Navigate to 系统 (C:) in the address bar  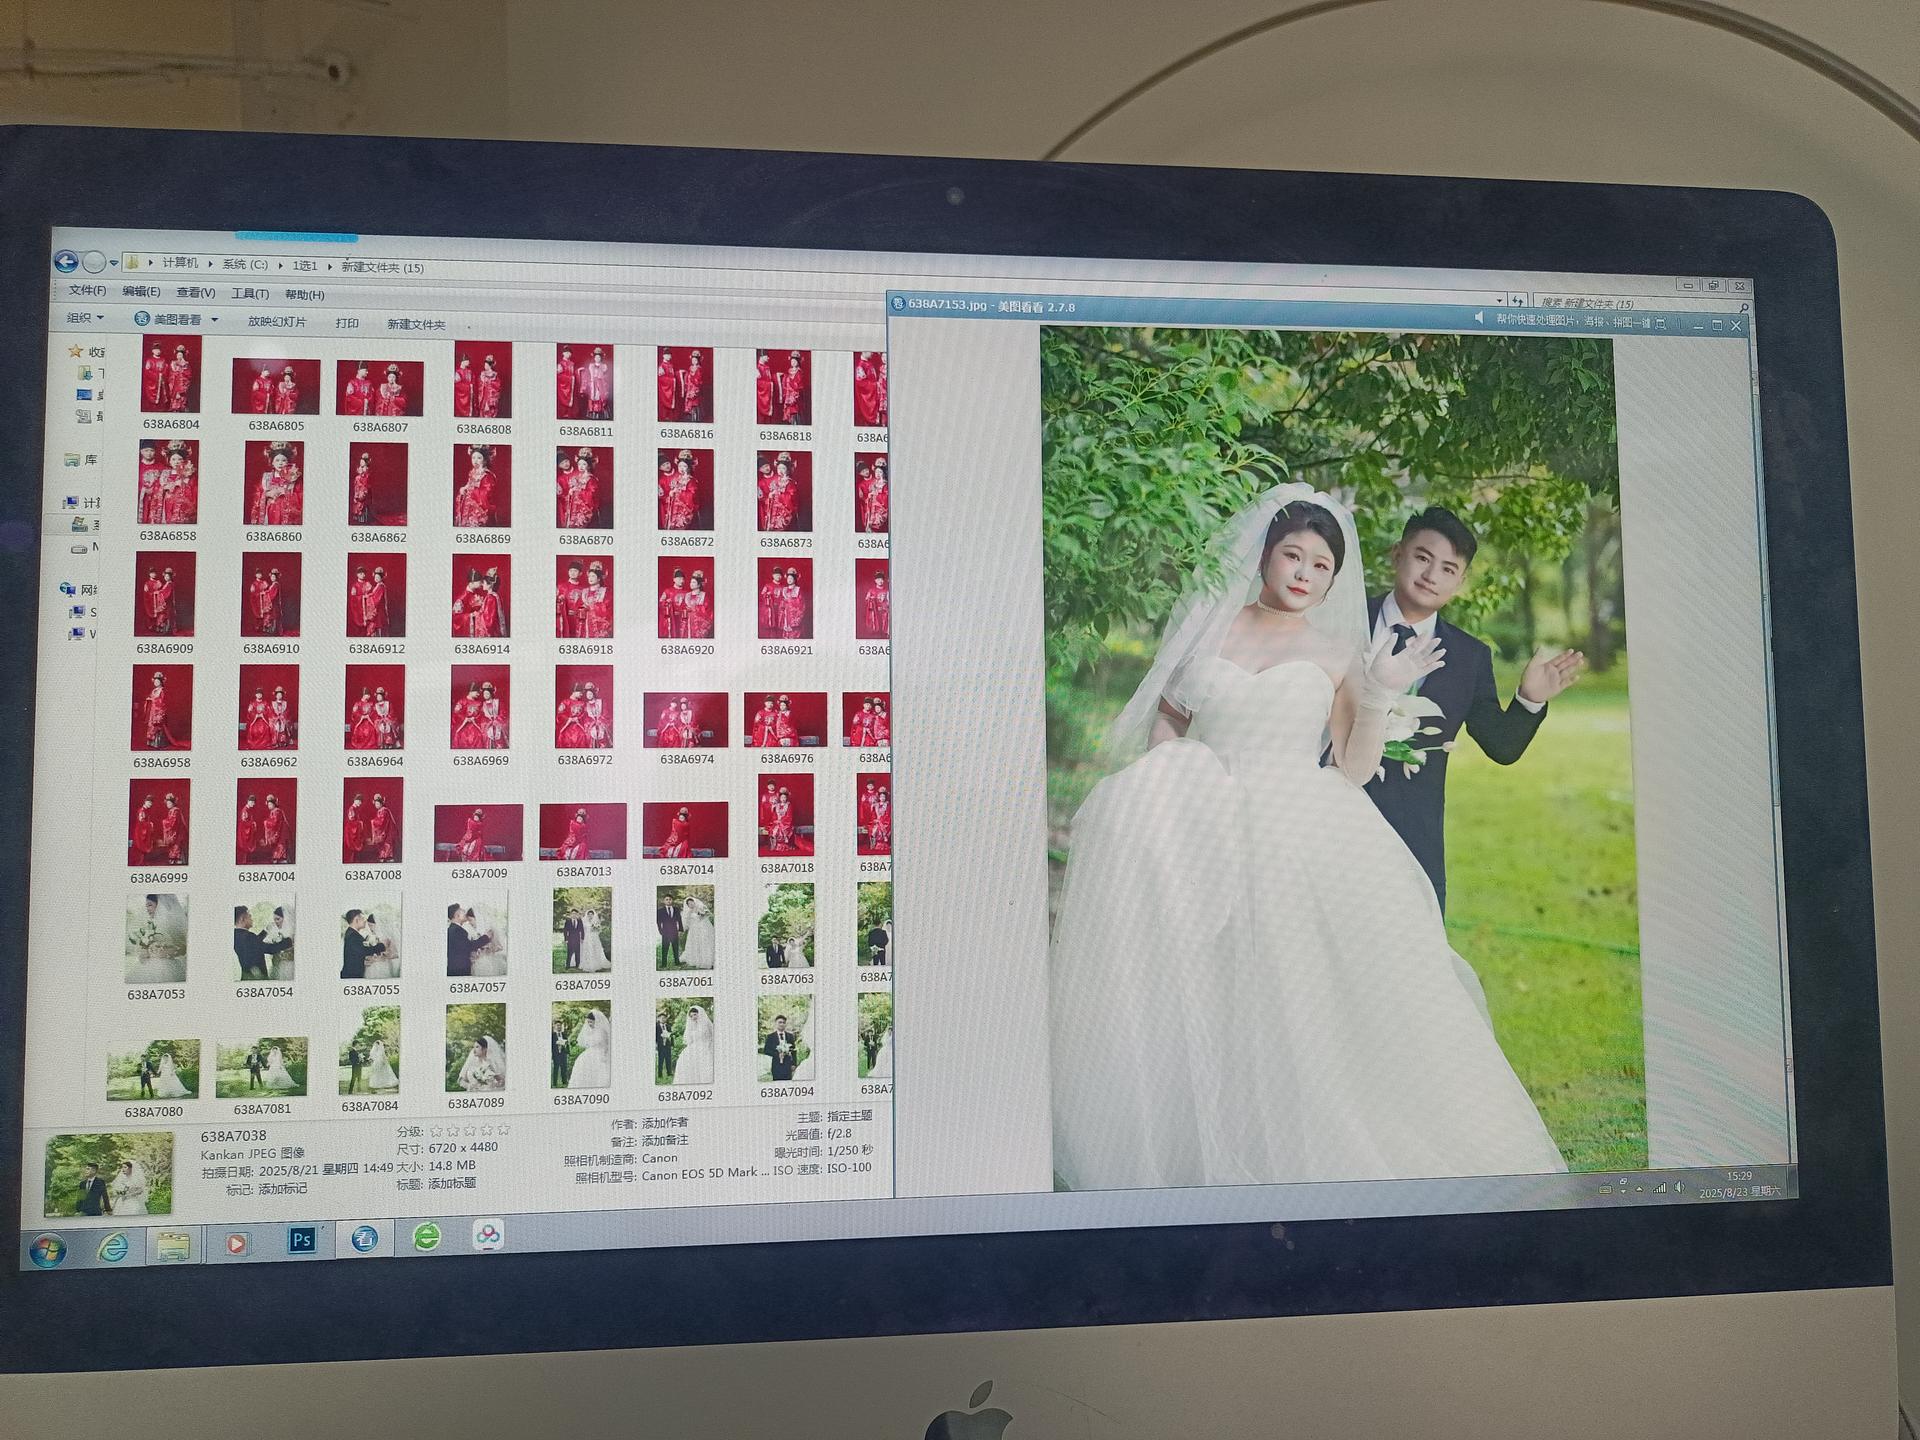pyautogui.click(x=245, y=265)
